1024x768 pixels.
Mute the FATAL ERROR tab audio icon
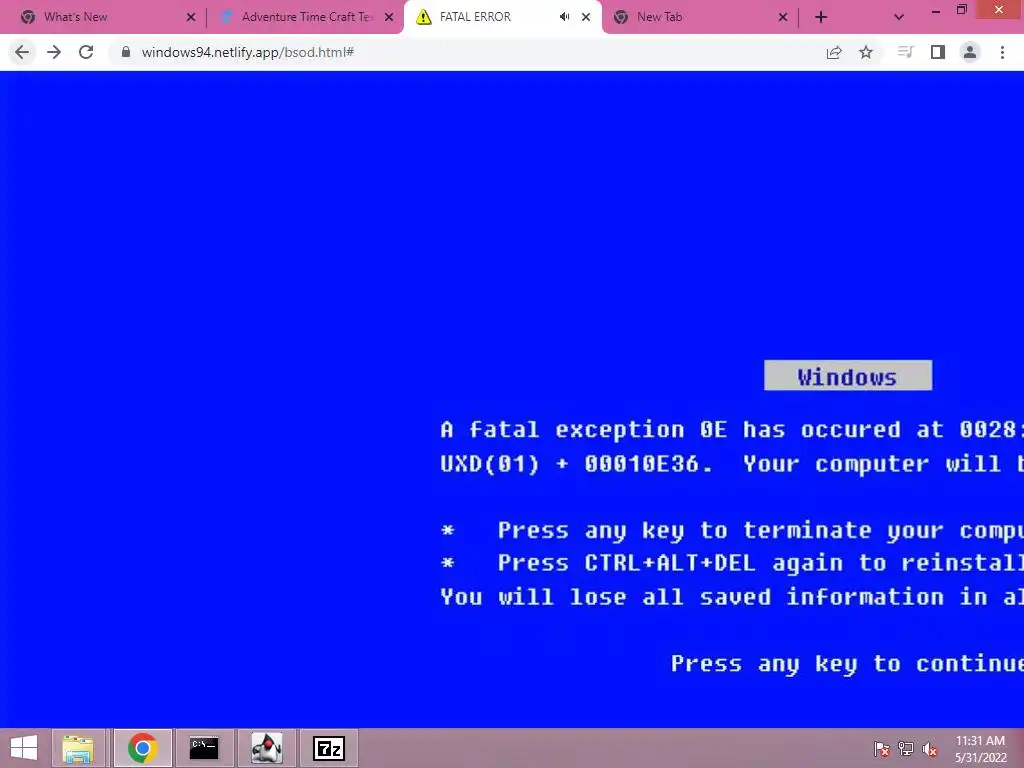tap(564, 17)
